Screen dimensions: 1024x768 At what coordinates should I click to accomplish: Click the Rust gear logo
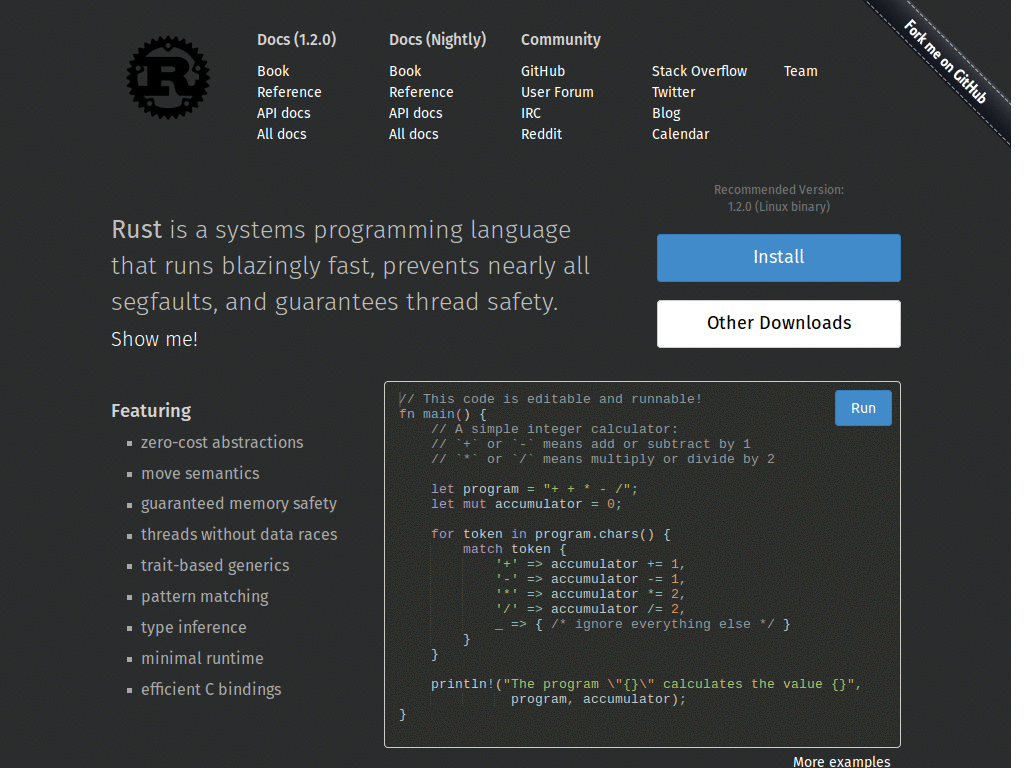[167, 76]
